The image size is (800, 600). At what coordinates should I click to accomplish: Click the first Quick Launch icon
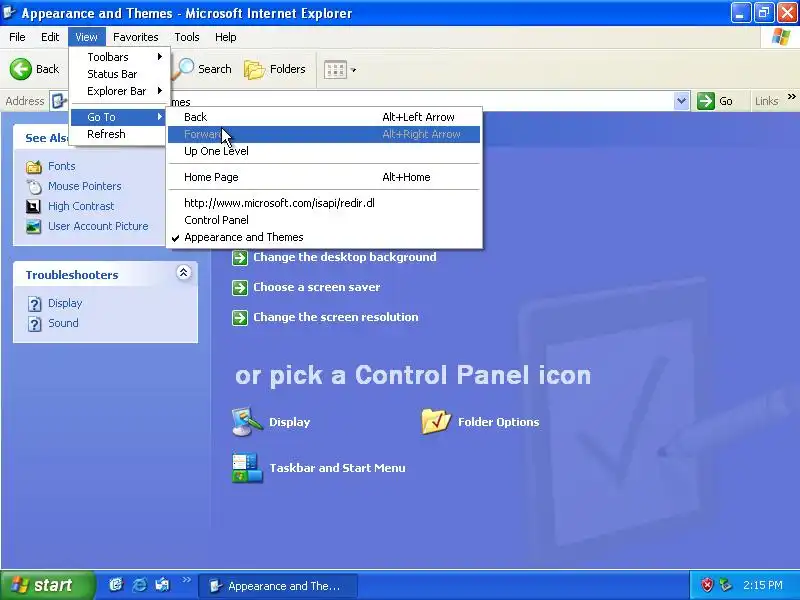pyautogui.click(x=116, y=585)
